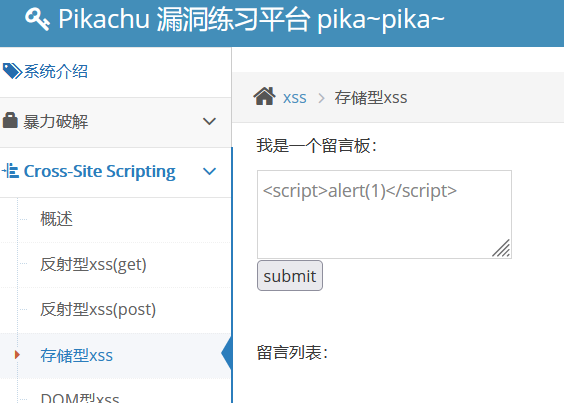564x403 pixels.
Task: Click the lock icon beside 暴力破解
Action: tap(10, 121)
